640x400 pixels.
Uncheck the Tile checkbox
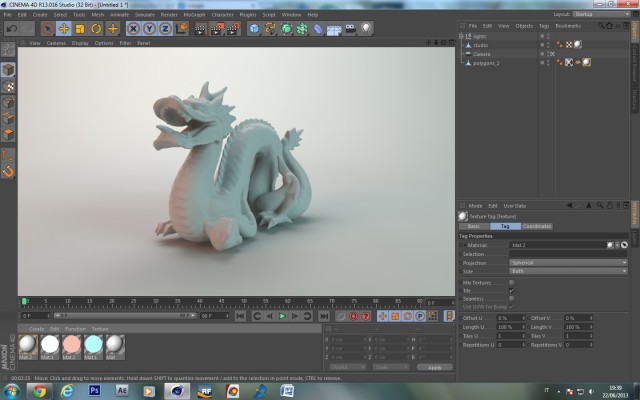coord(511,291)
